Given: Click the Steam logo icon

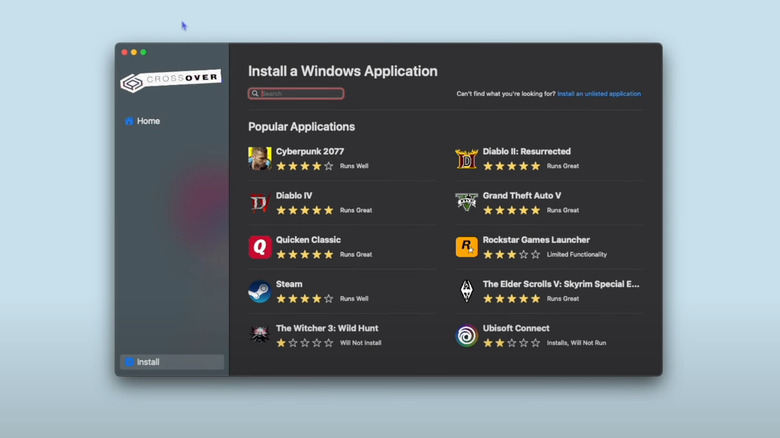Looking at the screenshot, I should pos(260,291).
